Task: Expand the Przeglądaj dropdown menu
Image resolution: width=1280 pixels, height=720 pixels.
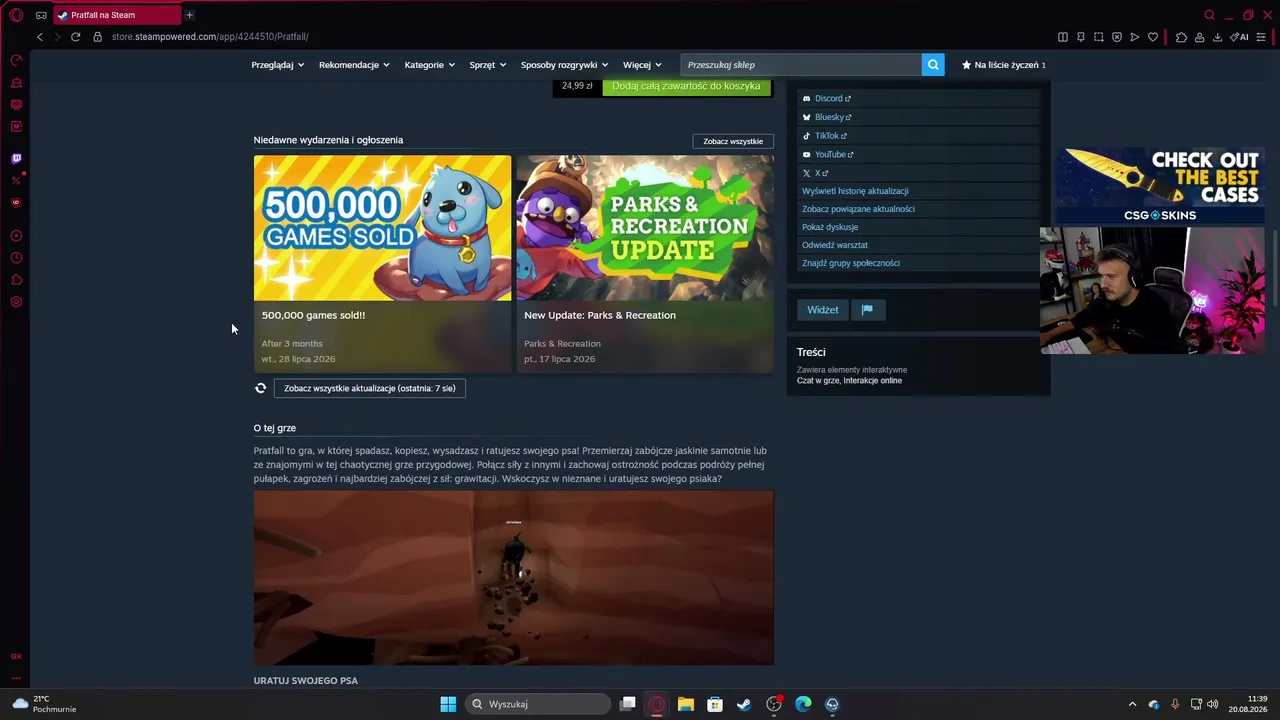Action: (x=278, y=65)
